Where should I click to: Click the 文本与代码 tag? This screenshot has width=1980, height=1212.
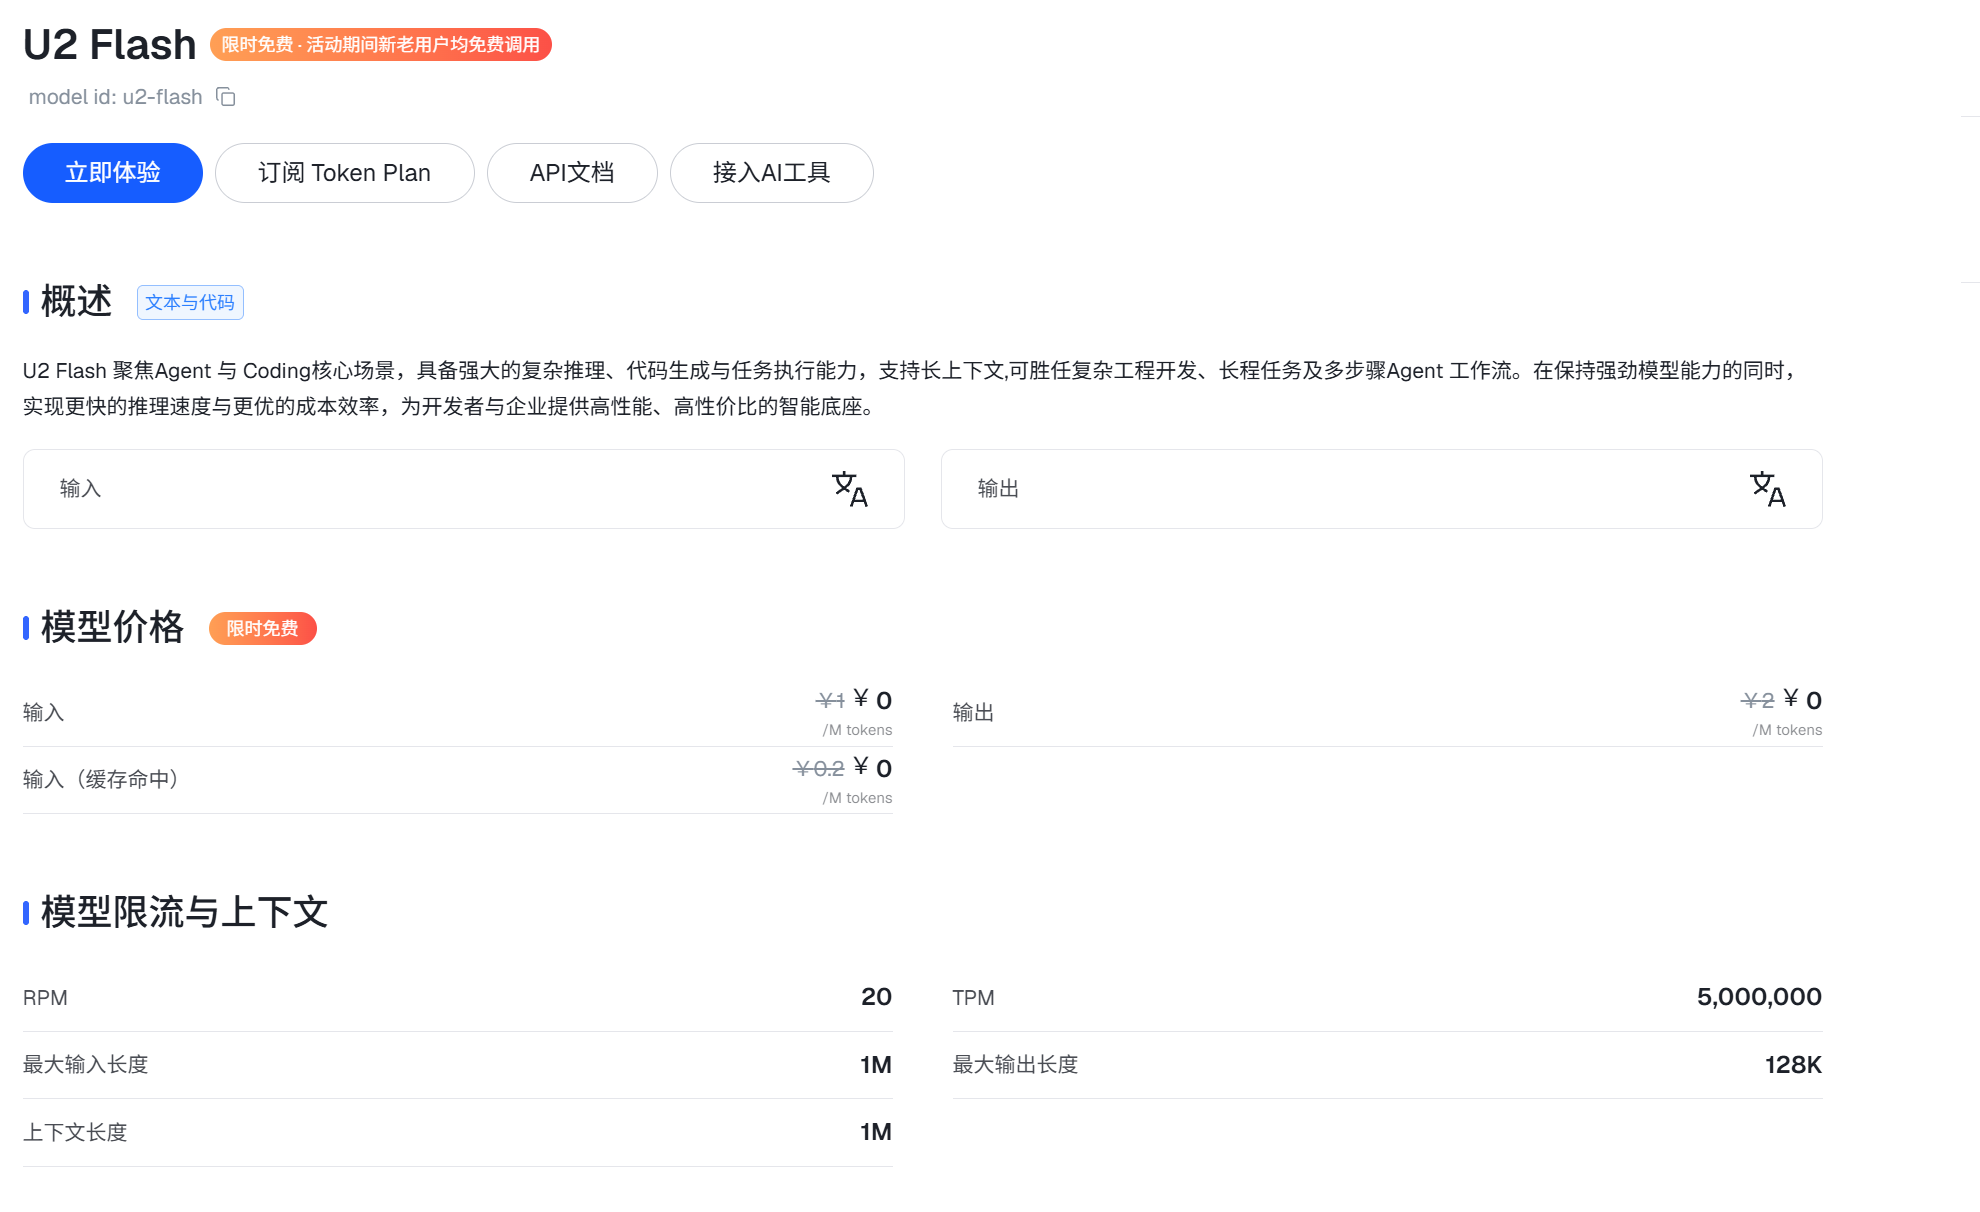pos(190,302)
